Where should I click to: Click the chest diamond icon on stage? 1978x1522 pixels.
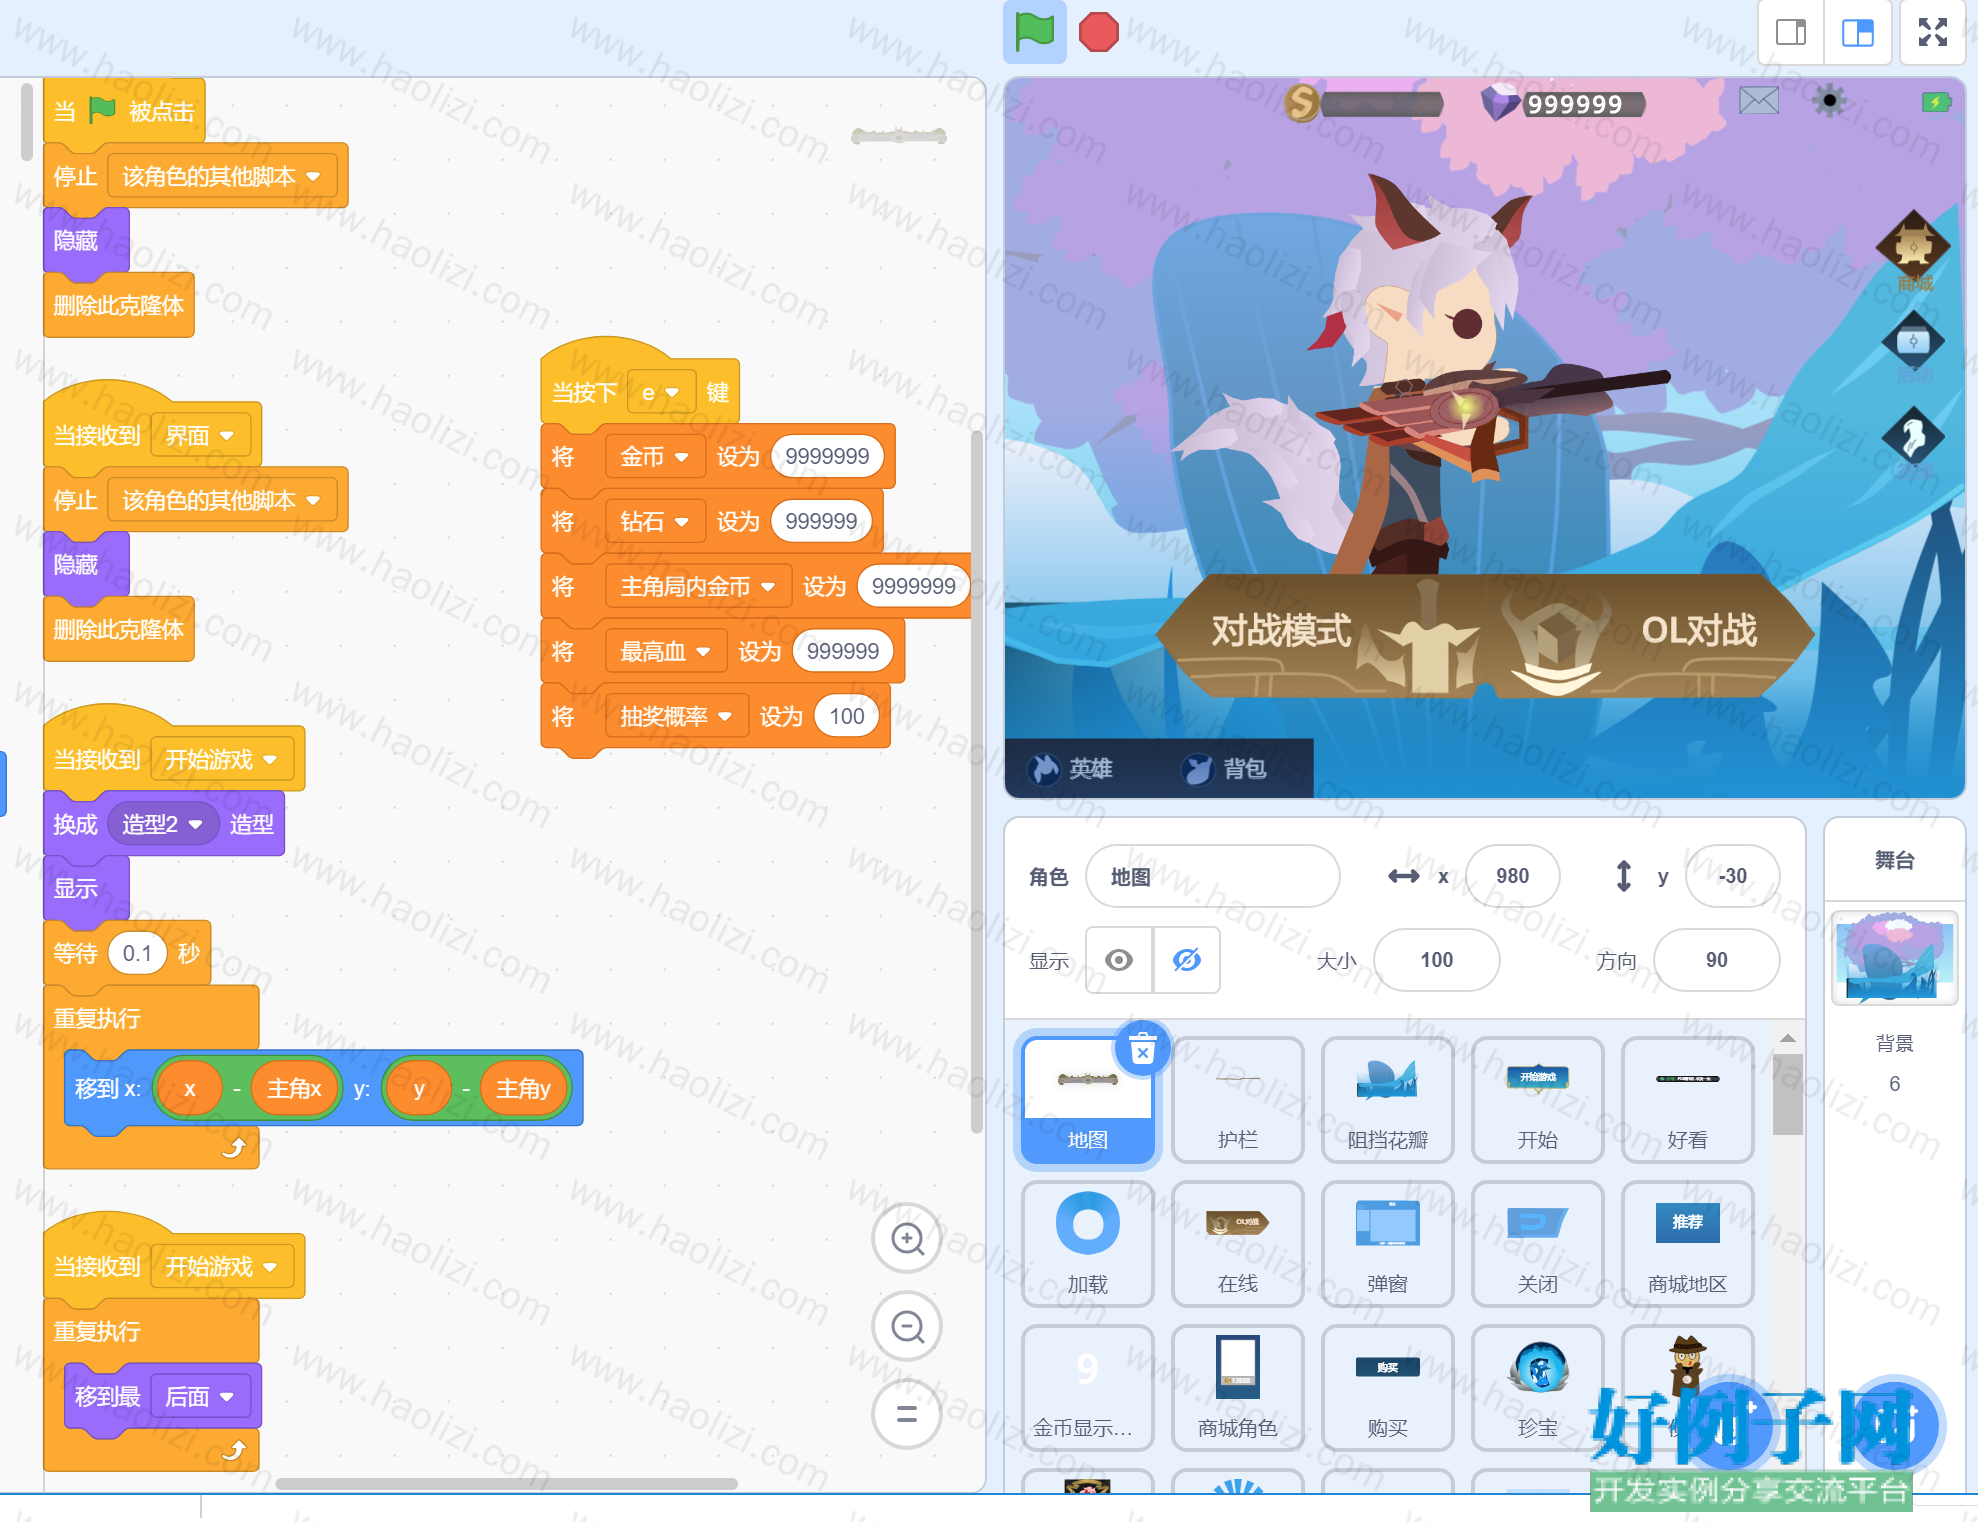(1913, 342)
